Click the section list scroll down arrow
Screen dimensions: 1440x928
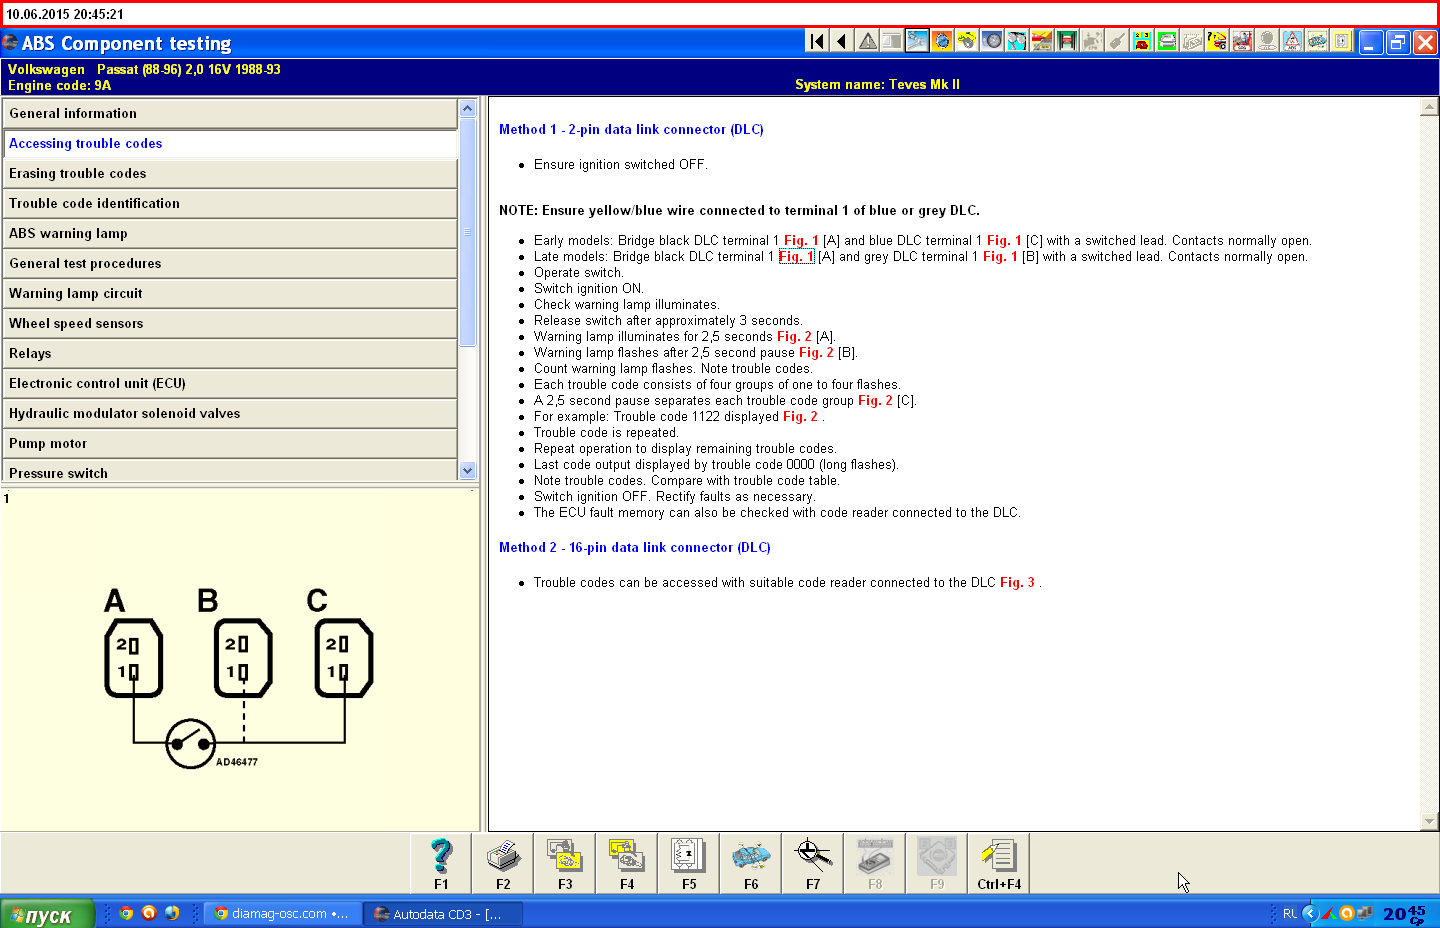point(467,470)
